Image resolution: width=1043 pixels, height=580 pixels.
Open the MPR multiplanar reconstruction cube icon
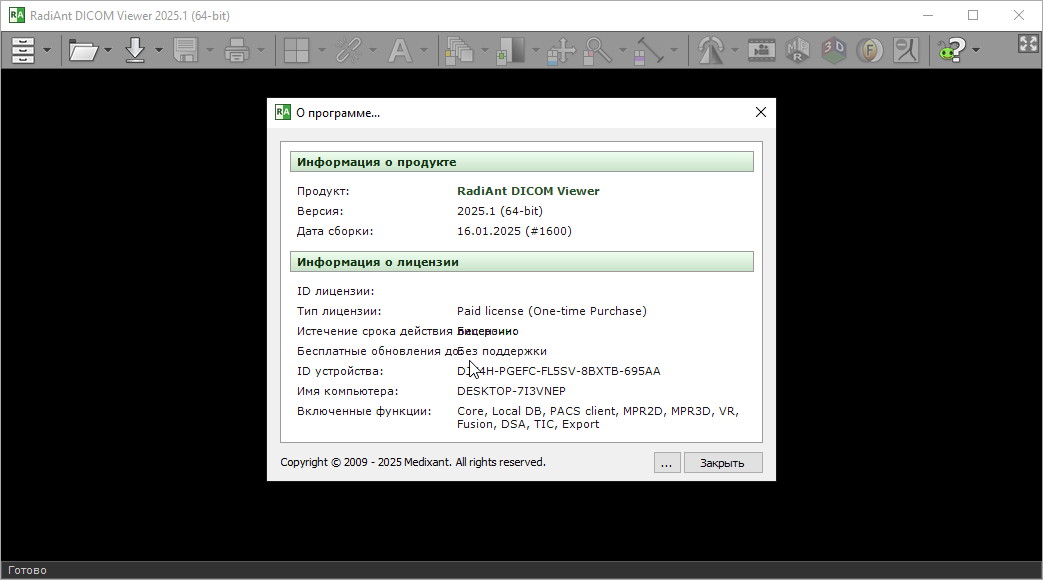tap(798, 50)
